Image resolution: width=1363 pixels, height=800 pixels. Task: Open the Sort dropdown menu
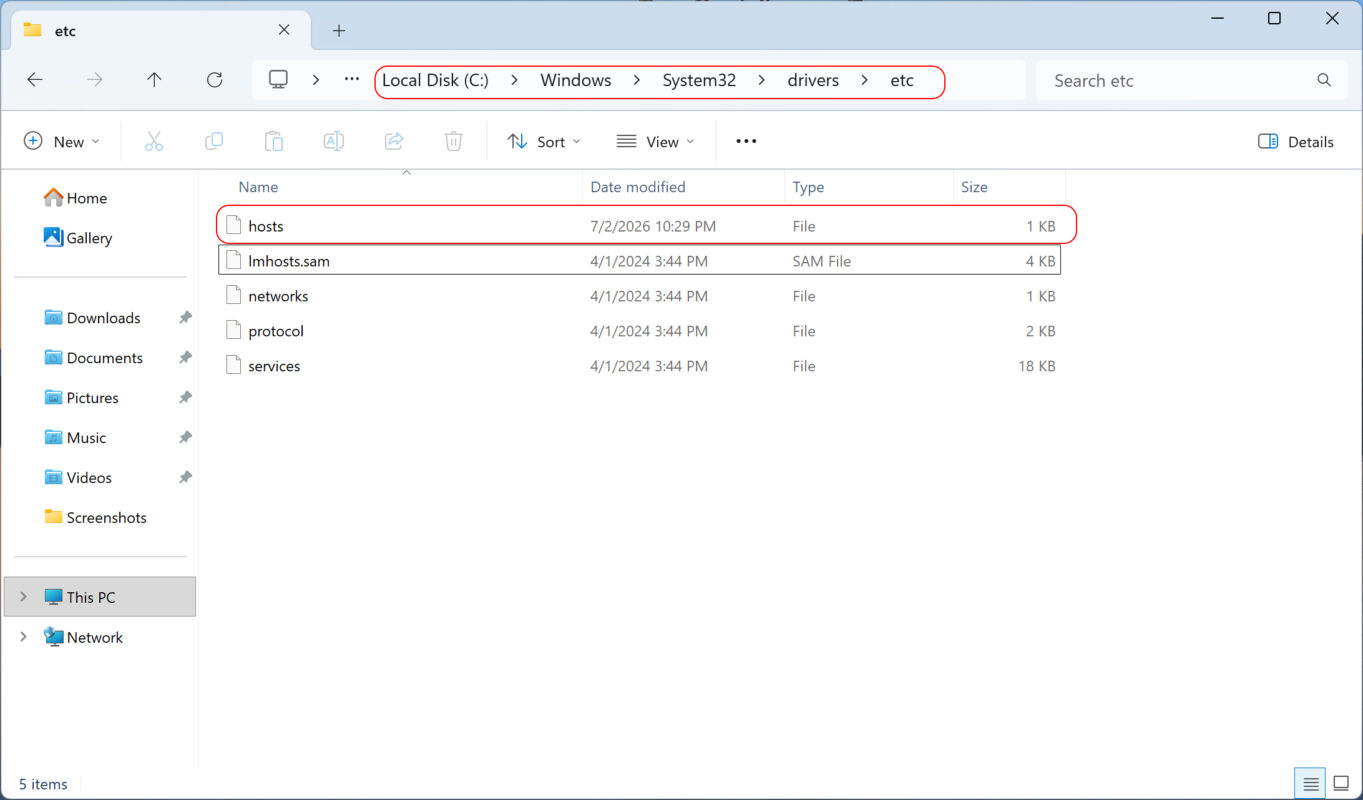pyautogui.click(x=544, y=142)
